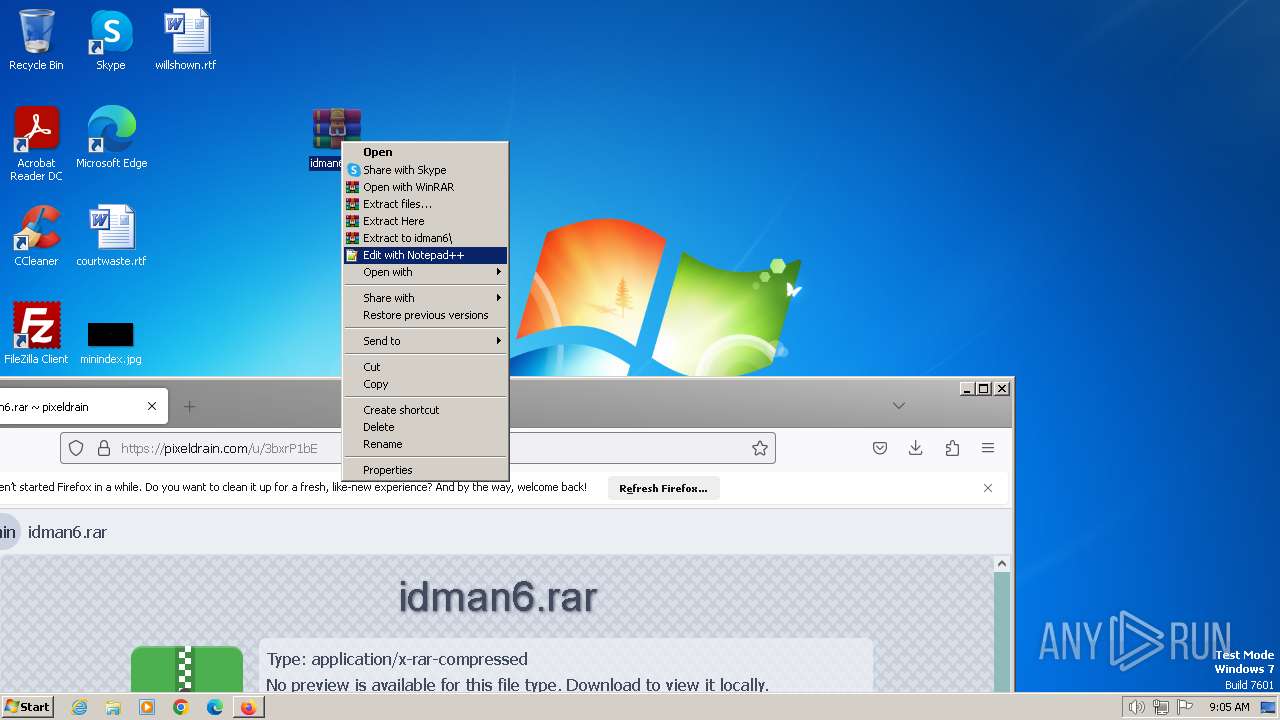Select the courtwaste.rtf document icon
1280x720 pixels.
(x=111, y=235)
